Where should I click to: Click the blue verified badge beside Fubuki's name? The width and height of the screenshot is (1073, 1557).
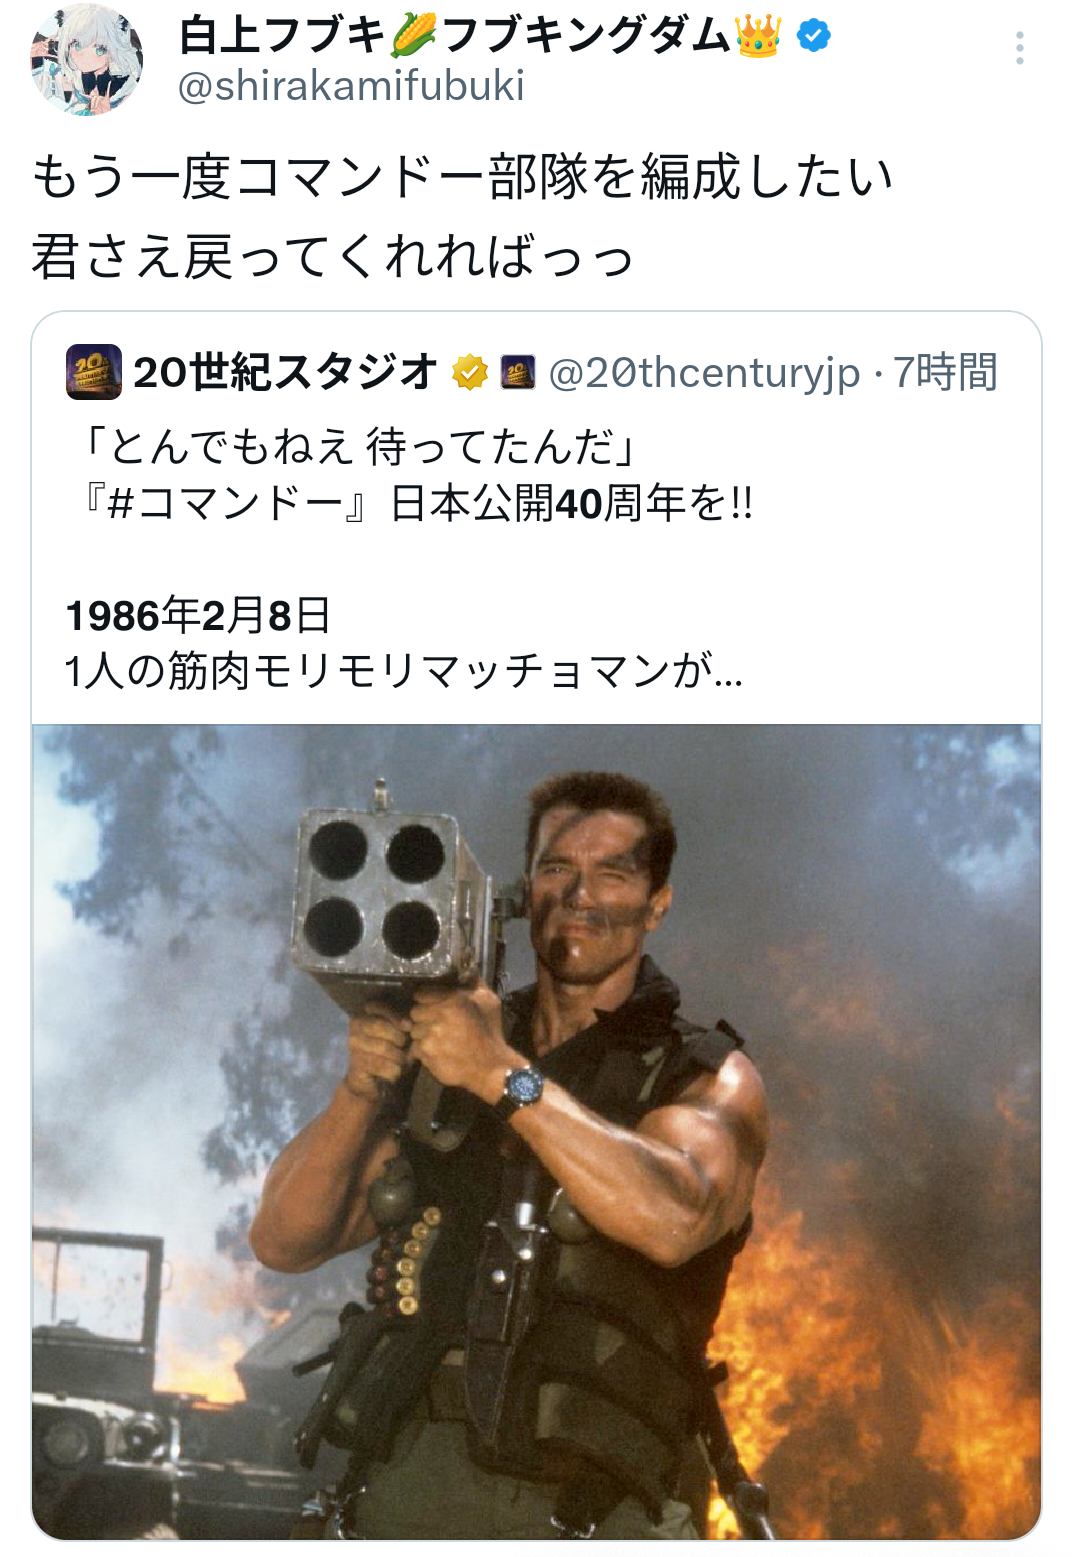[x=814, y=36]
